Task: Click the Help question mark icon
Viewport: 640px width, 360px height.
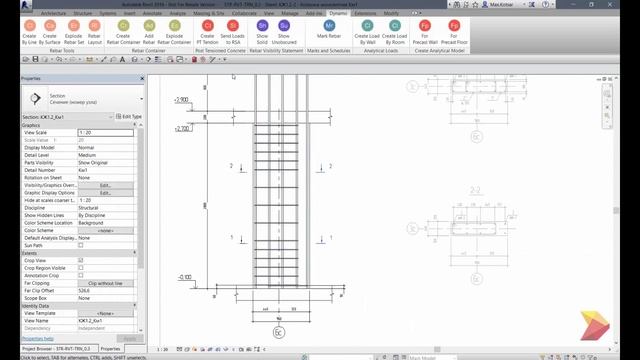Action: (x=545, y=4)
